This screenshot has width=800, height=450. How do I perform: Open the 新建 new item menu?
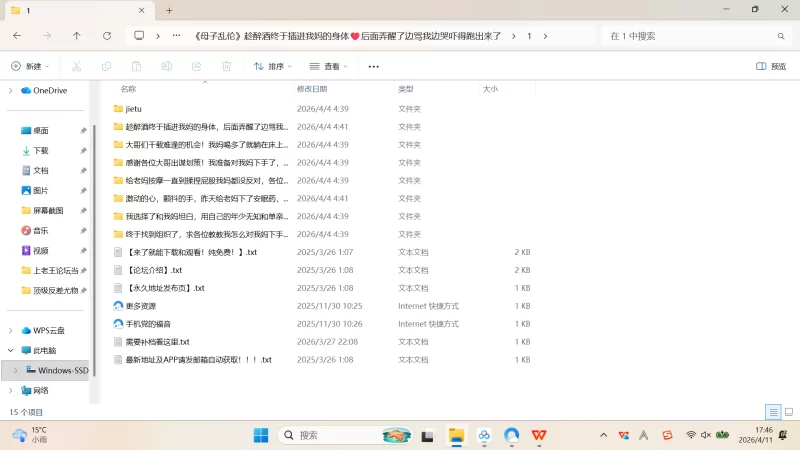pos(30,66)
